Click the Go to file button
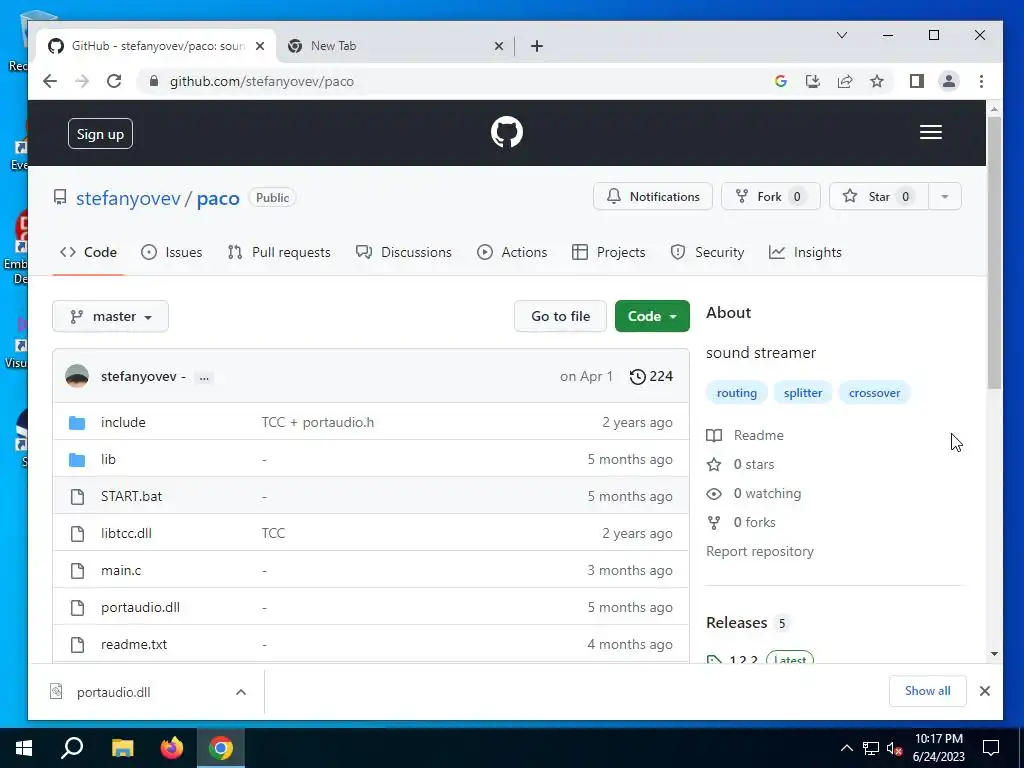 (560, 317)
